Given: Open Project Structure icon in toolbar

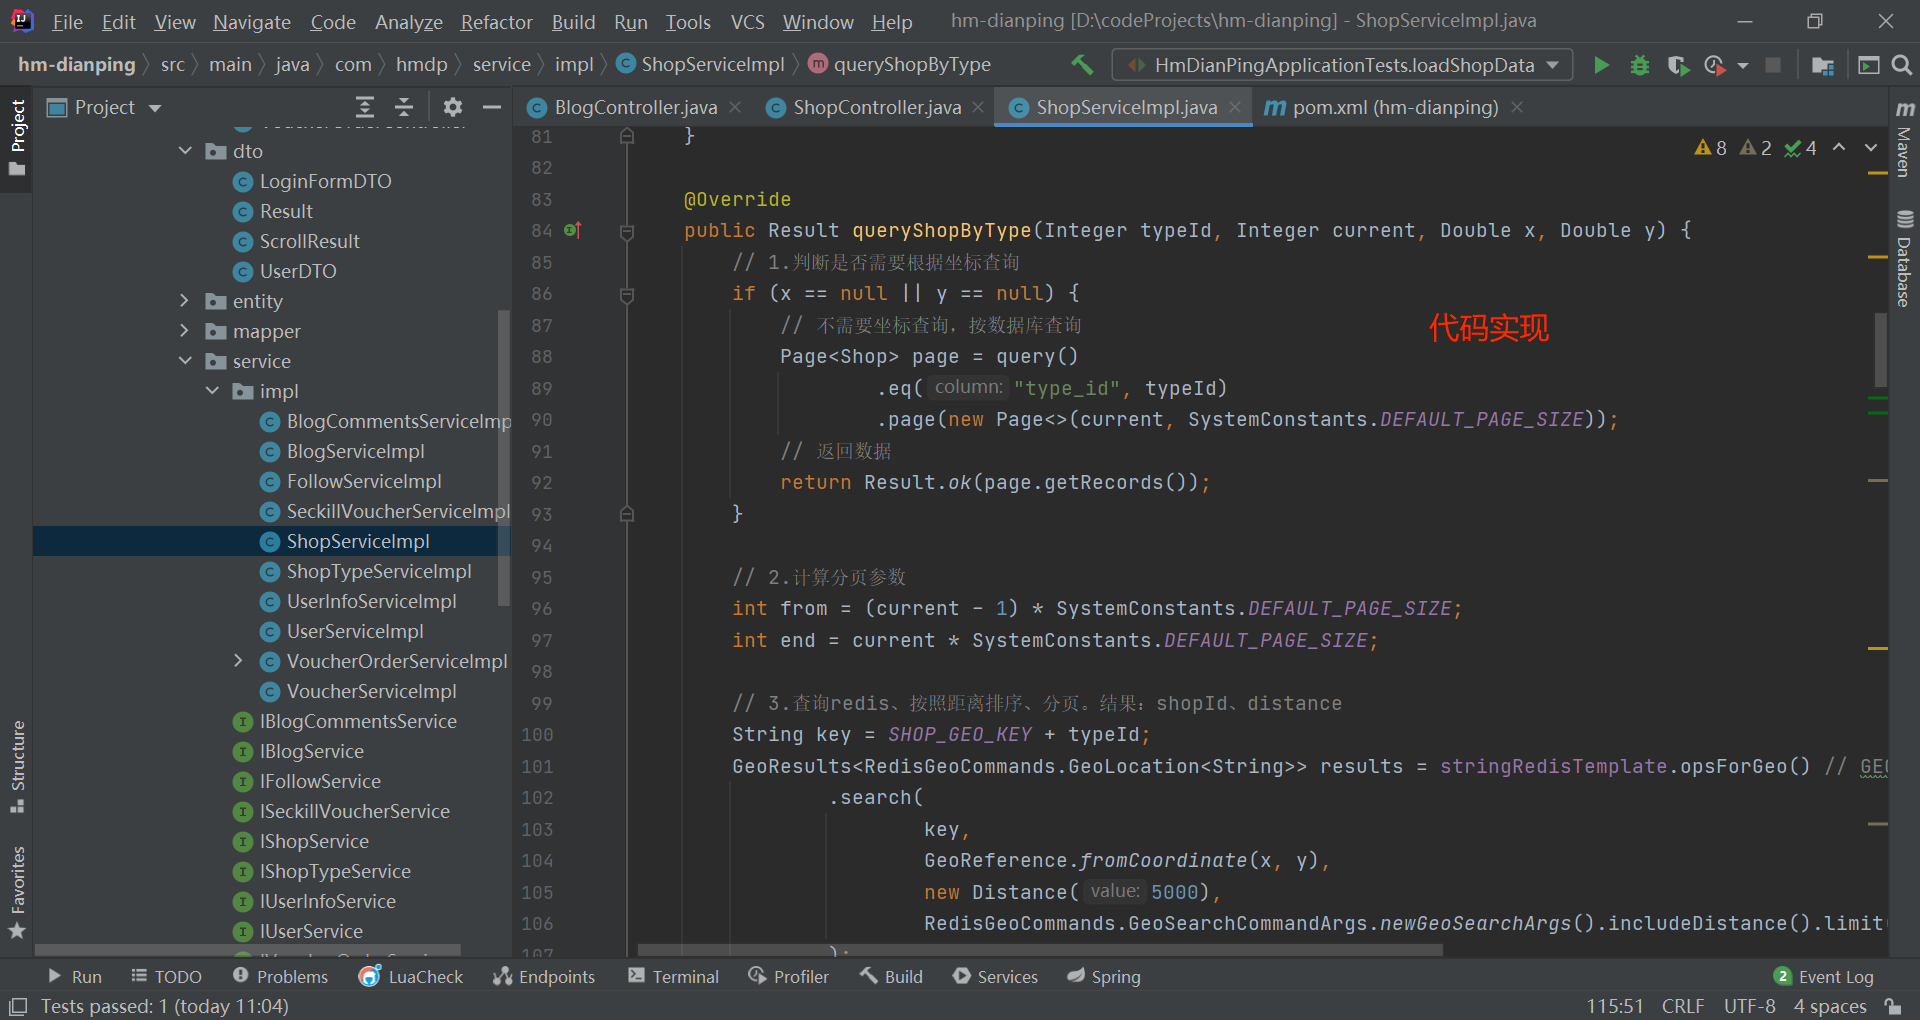Looking at the screenshot, I should pos(1822,65).
